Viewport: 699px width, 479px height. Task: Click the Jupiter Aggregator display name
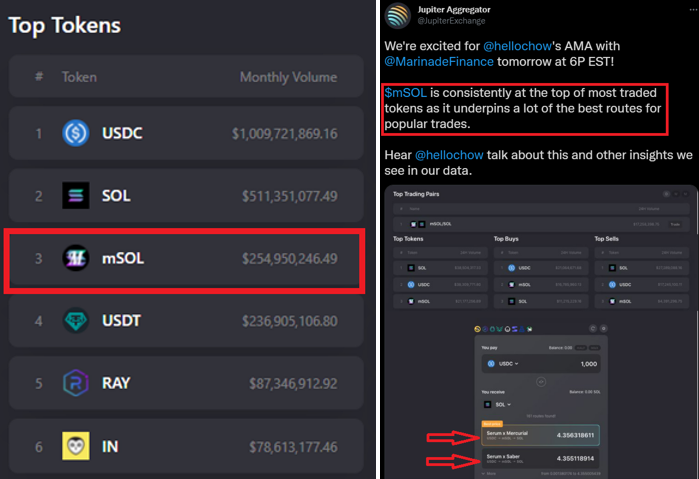click(454, 9)
